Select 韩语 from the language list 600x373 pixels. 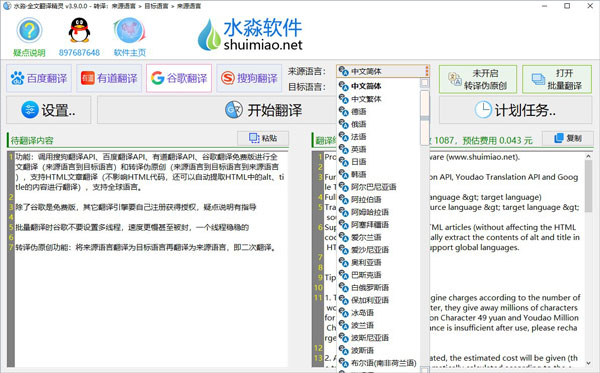[378, 174]
